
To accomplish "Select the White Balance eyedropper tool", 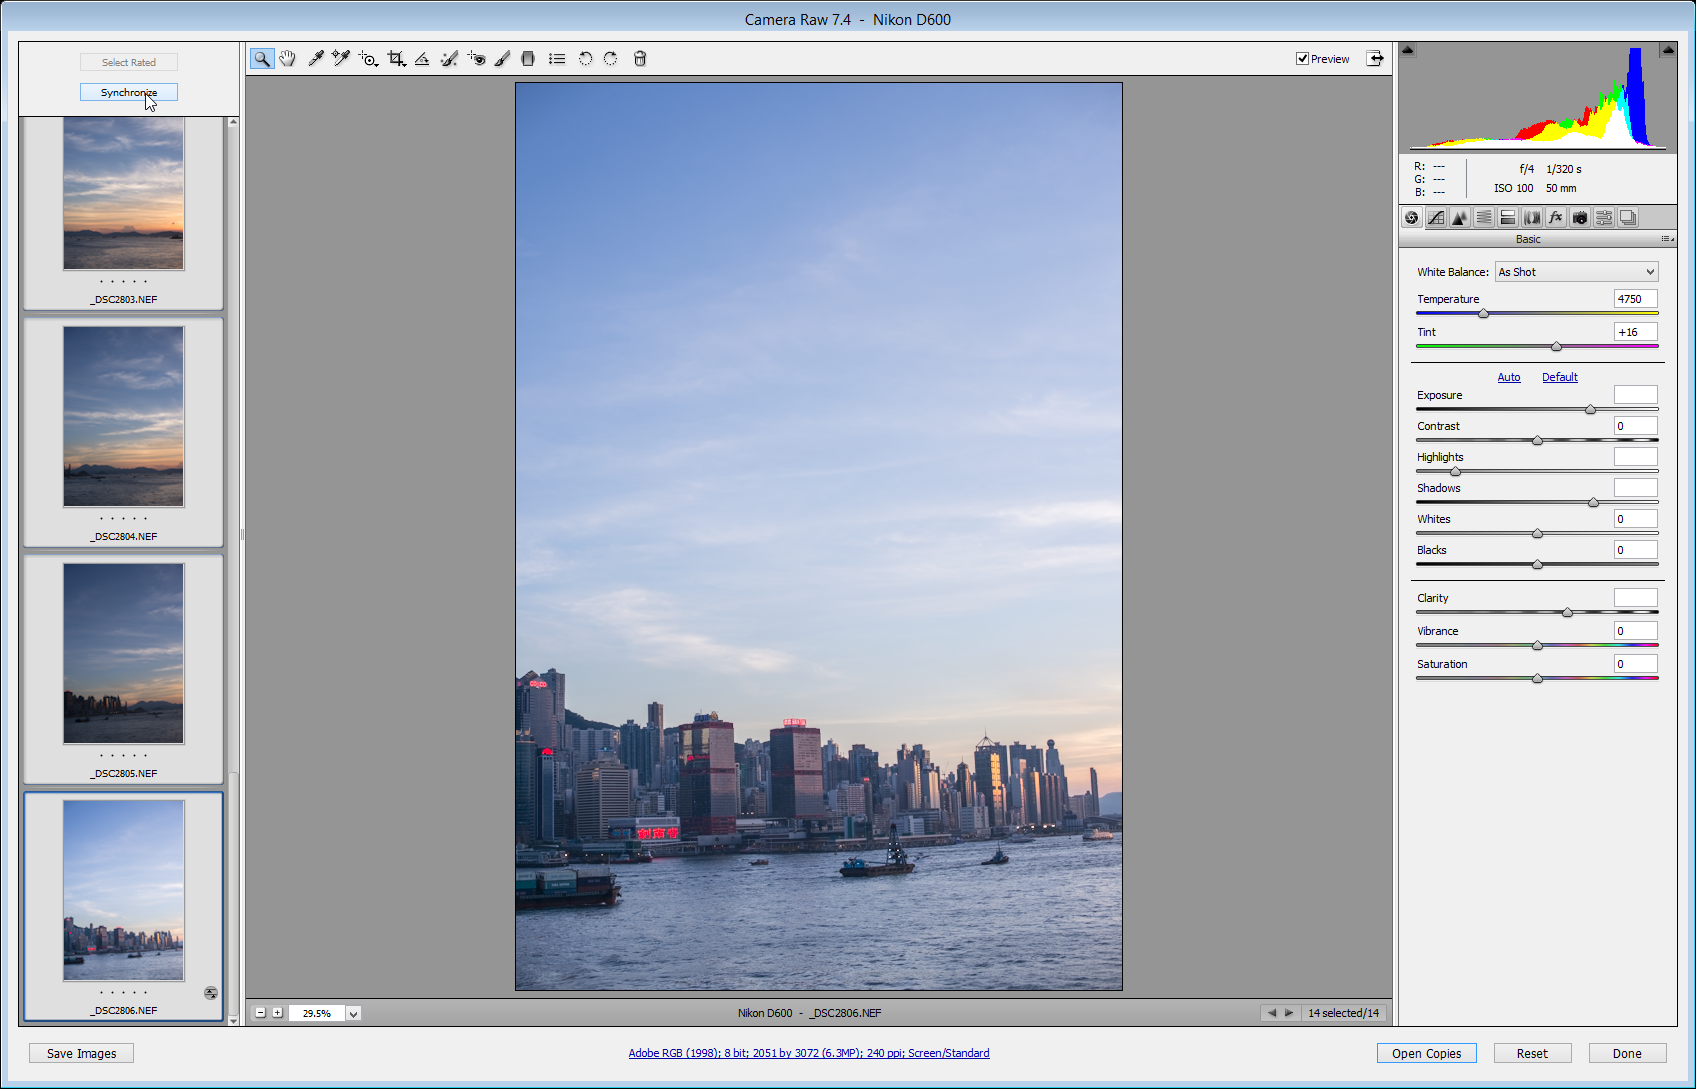I will [x=315, y=59].
